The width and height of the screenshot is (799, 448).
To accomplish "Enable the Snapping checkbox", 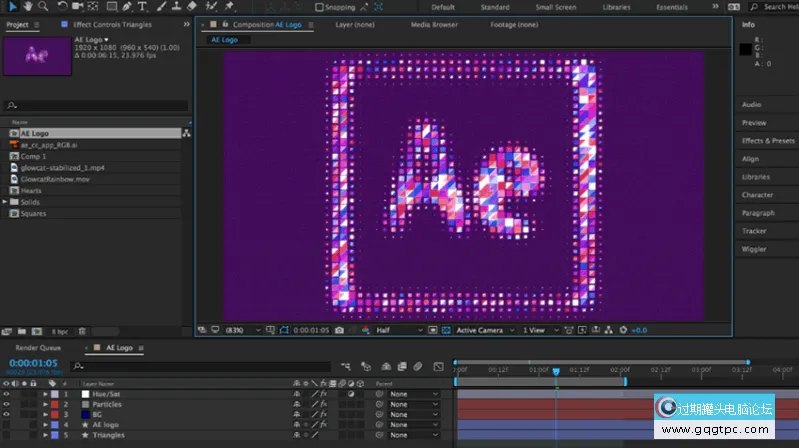I will (319, 7).
